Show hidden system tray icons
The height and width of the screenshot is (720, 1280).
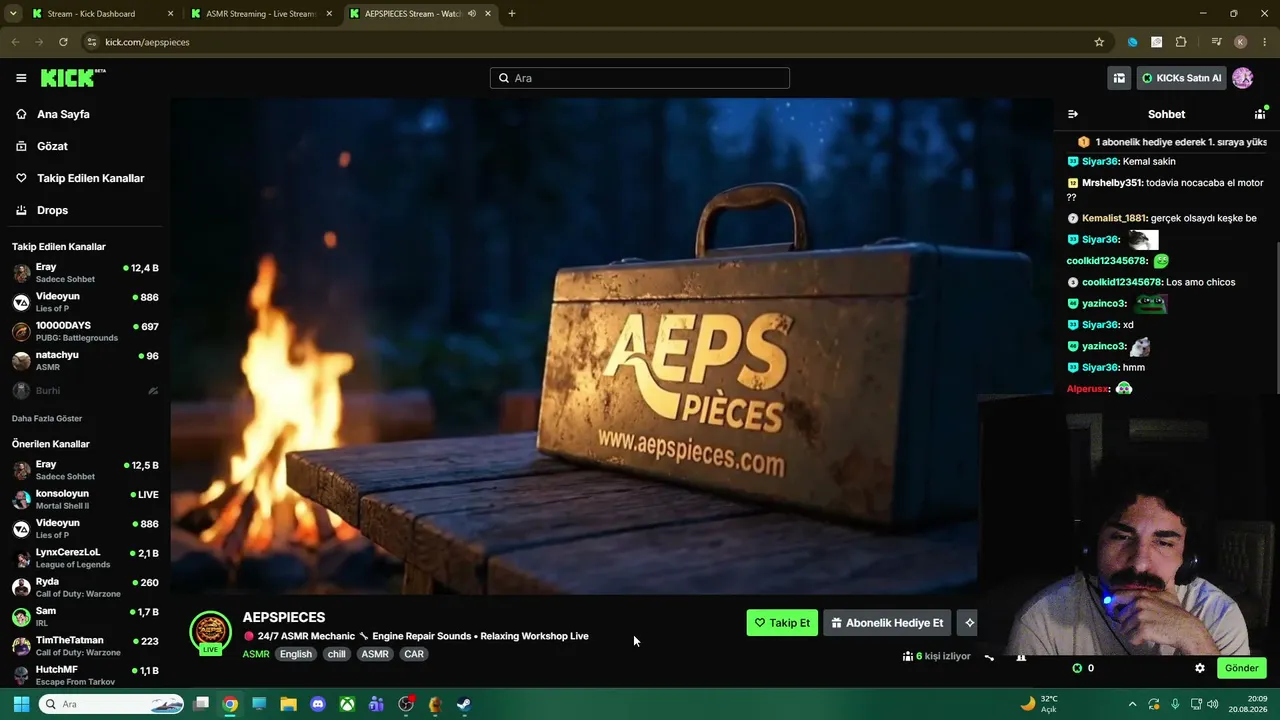(x=1132, y=704)
